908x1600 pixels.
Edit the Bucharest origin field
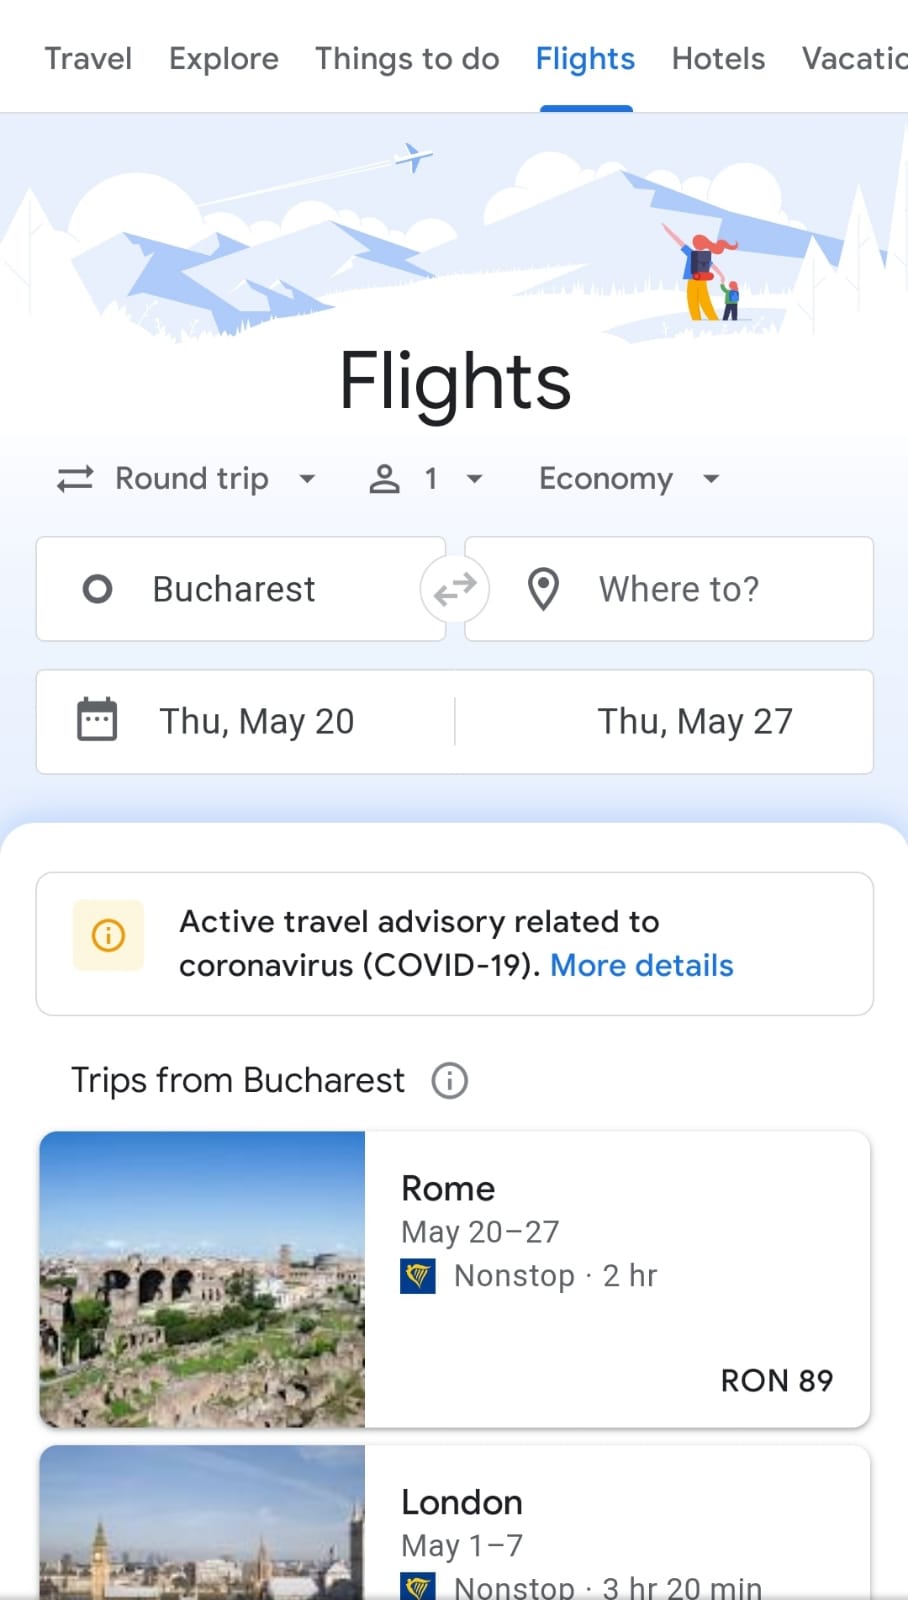pos(235,589)
